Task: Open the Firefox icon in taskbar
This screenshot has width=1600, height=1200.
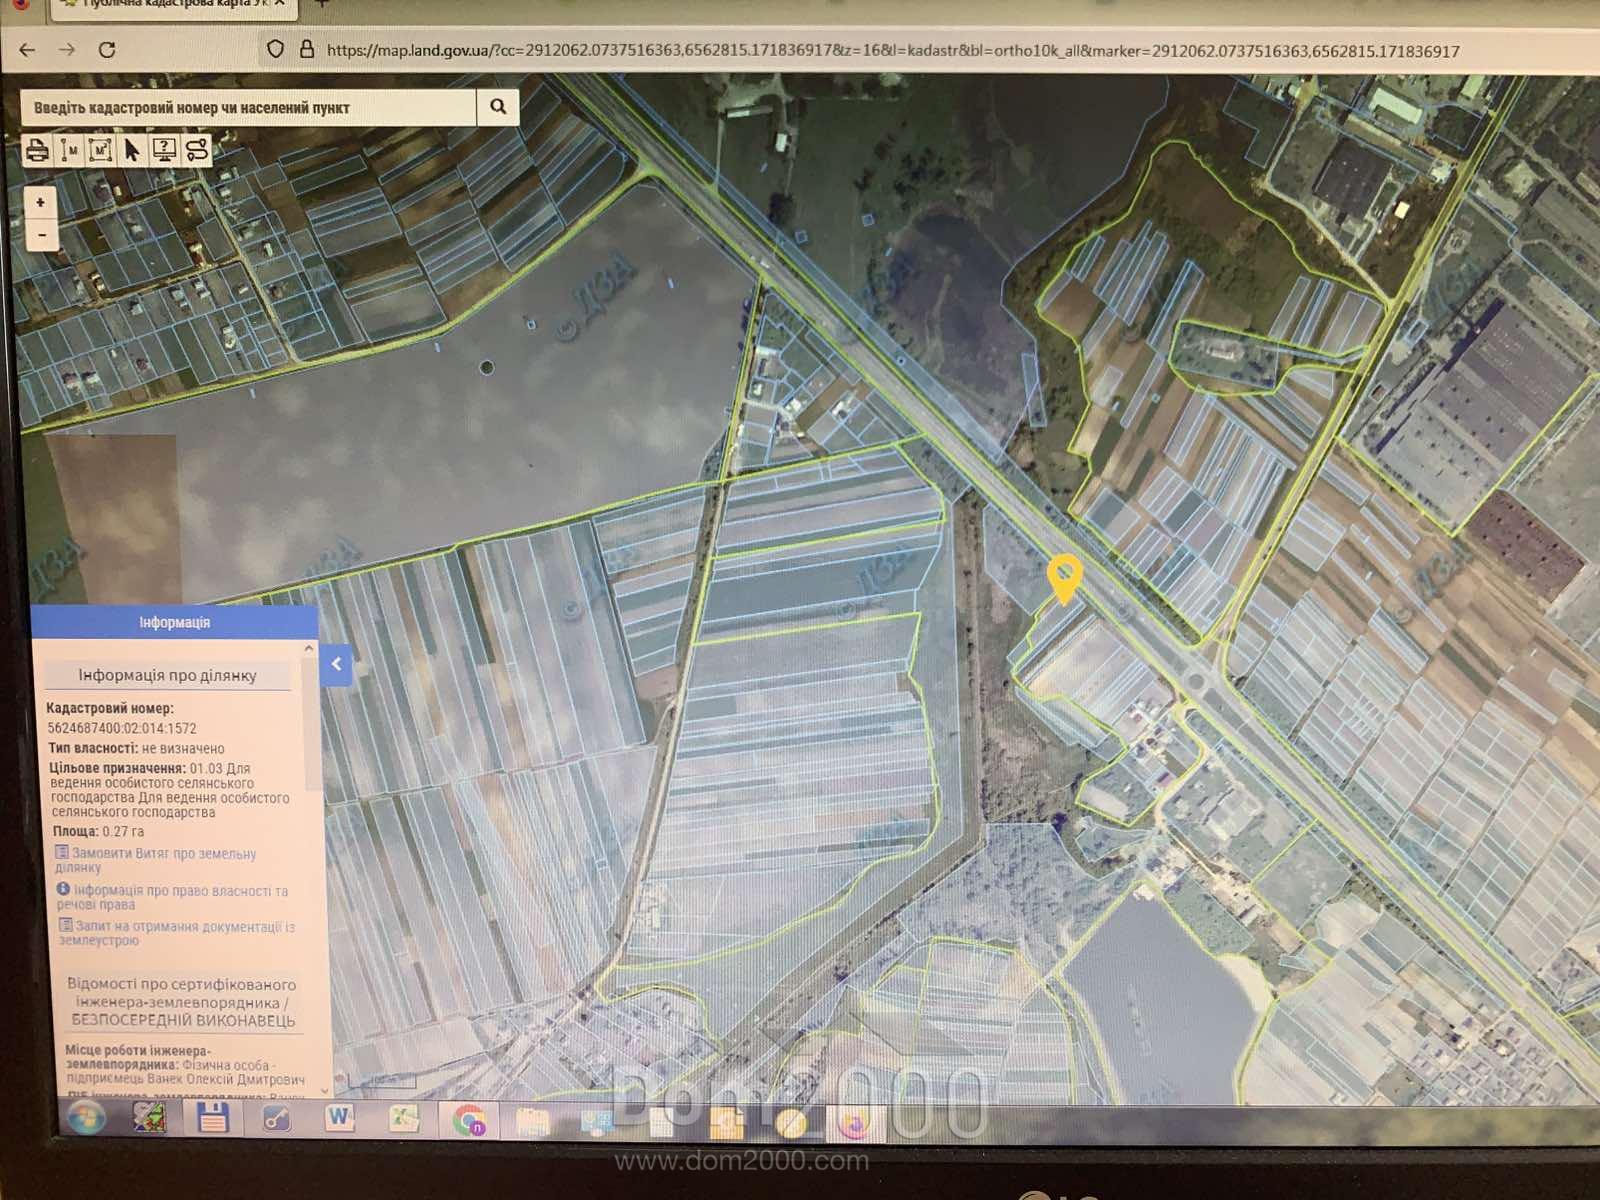Action: [x=854, y=1125]
